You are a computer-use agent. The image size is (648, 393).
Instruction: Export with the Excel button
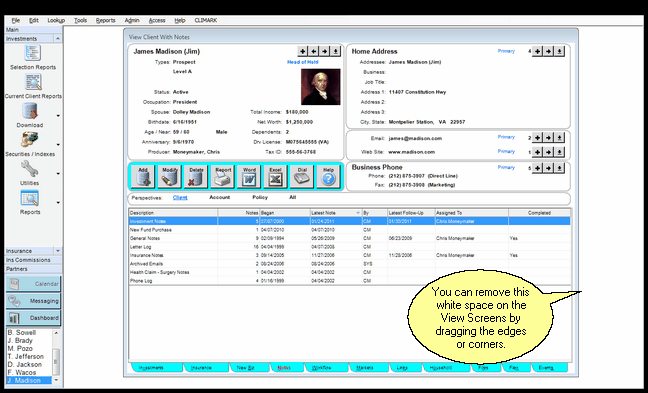pos(275,177)
